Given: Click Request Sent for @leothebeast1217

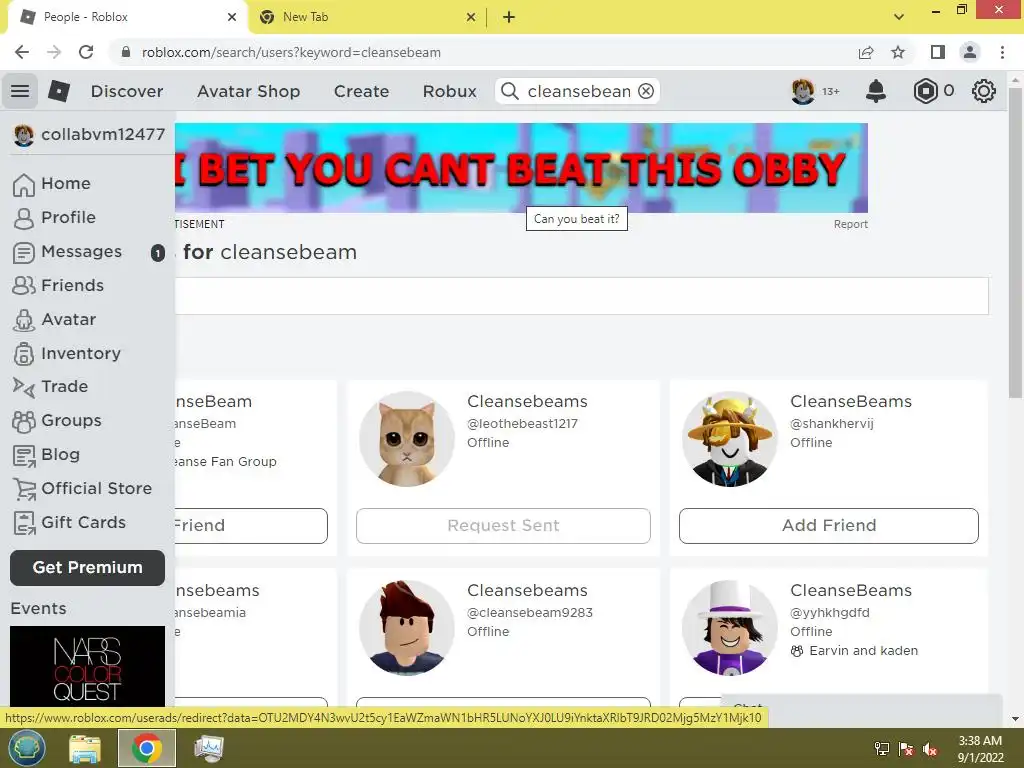Looking at the screenshot, I should pos(504,526).
